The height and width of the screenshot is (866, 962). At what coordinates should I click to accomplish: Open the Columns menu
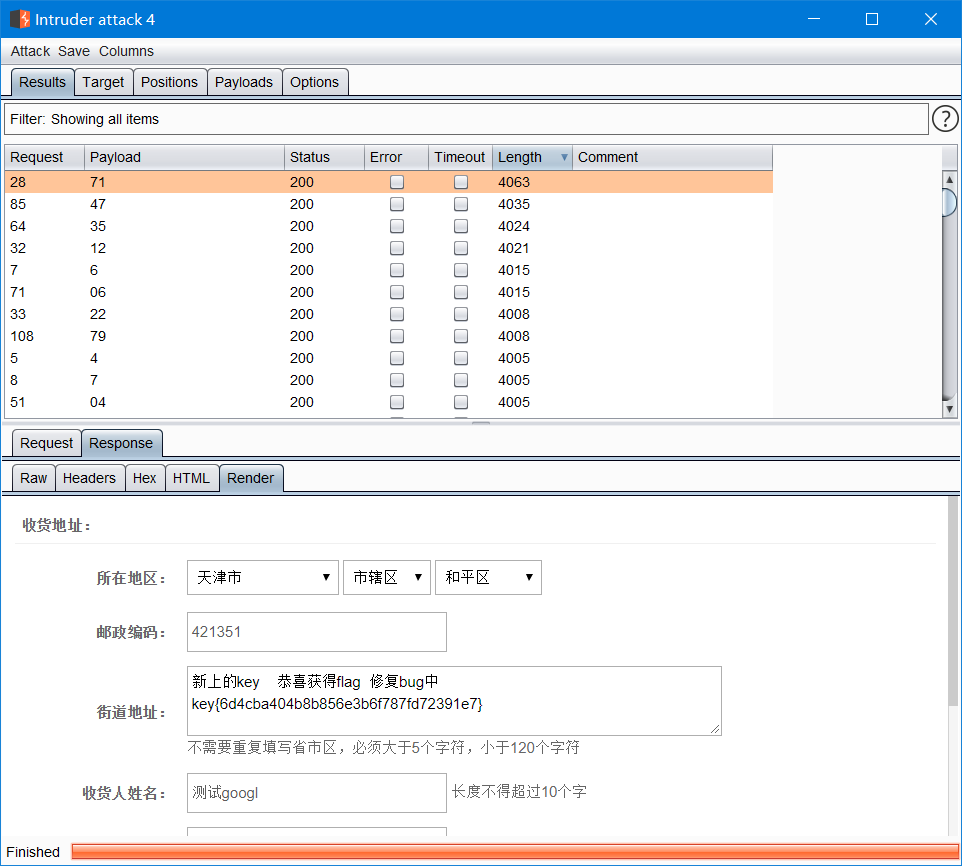(126, 52)
